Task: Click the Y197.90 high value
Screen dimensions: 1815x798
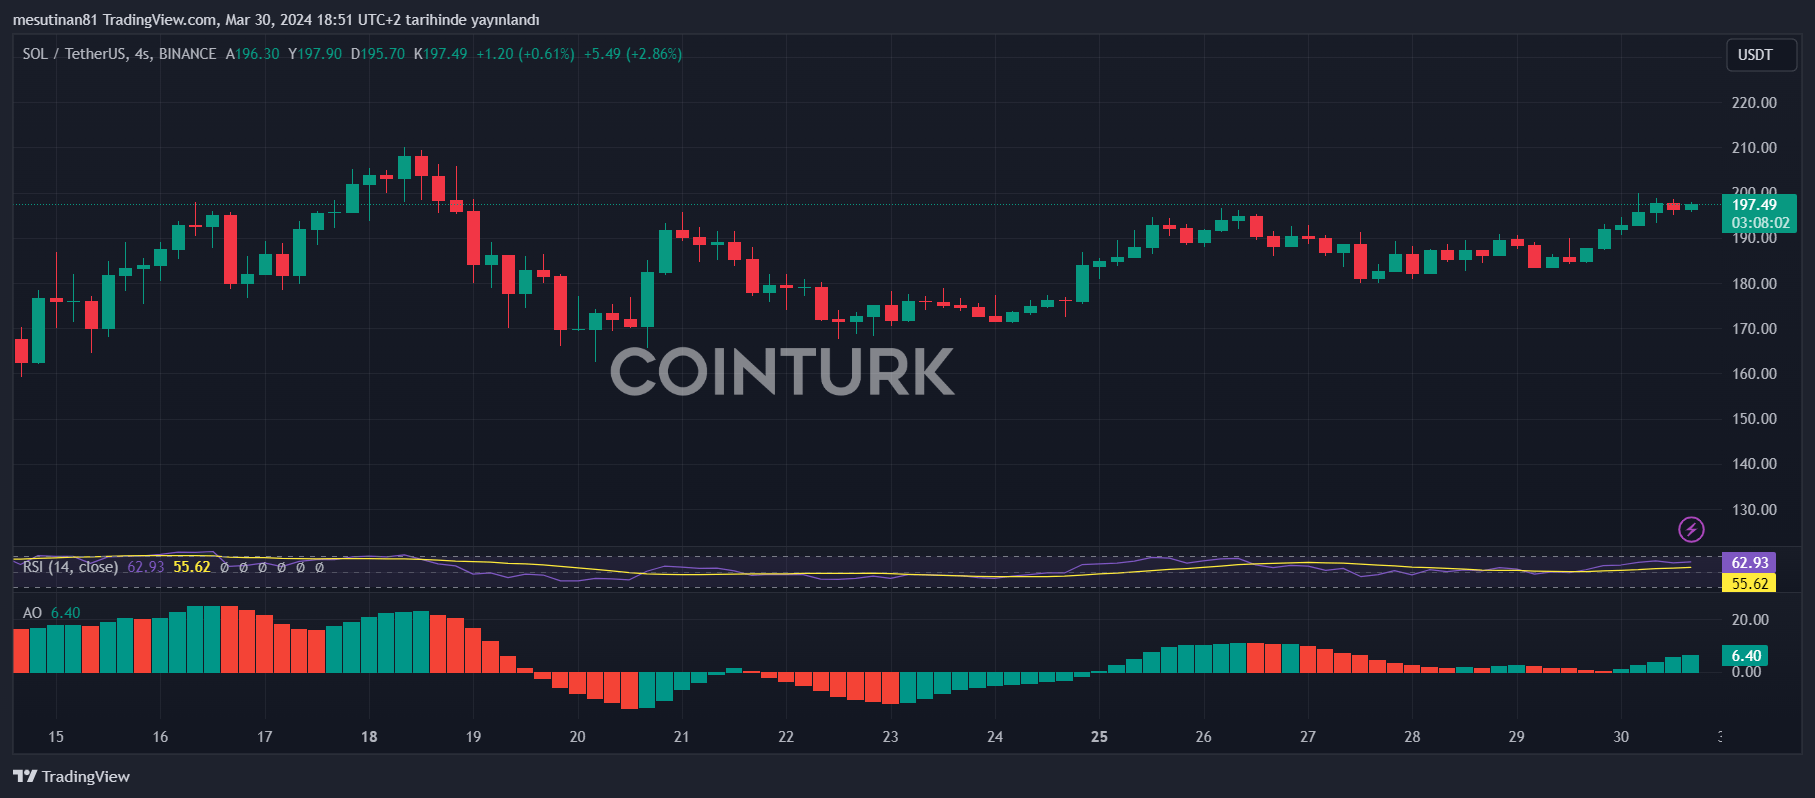Action: (x=315, y=54)
